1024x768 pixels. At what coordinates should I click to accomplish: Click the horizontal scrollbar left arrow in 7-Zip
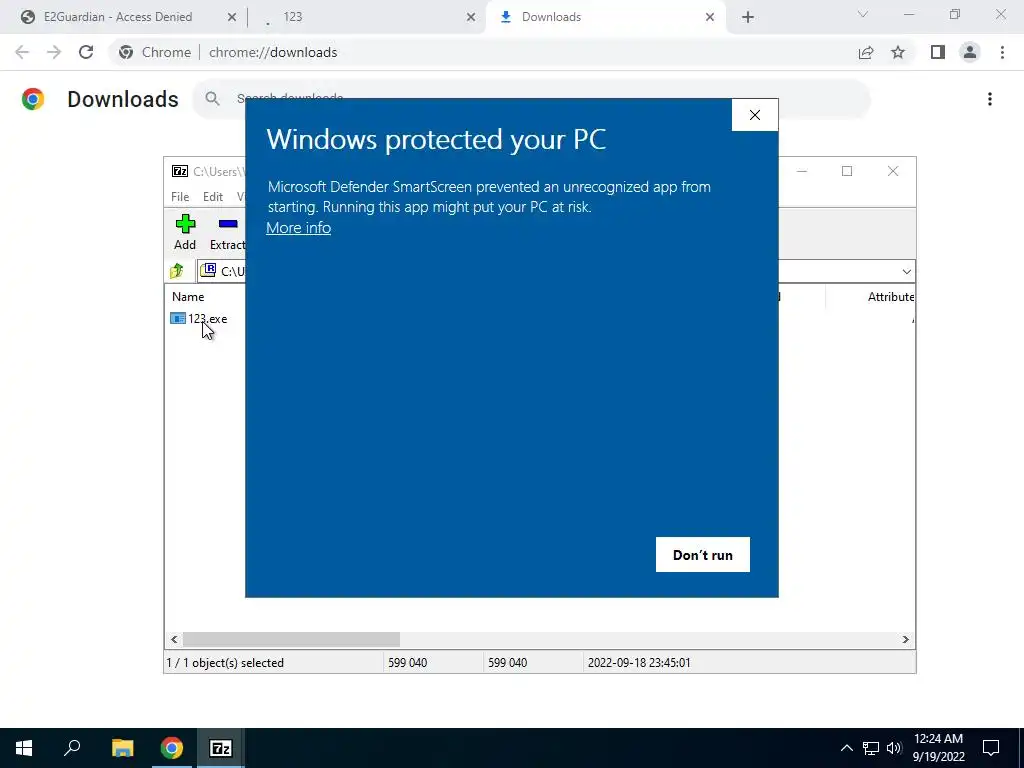[174, 639]
